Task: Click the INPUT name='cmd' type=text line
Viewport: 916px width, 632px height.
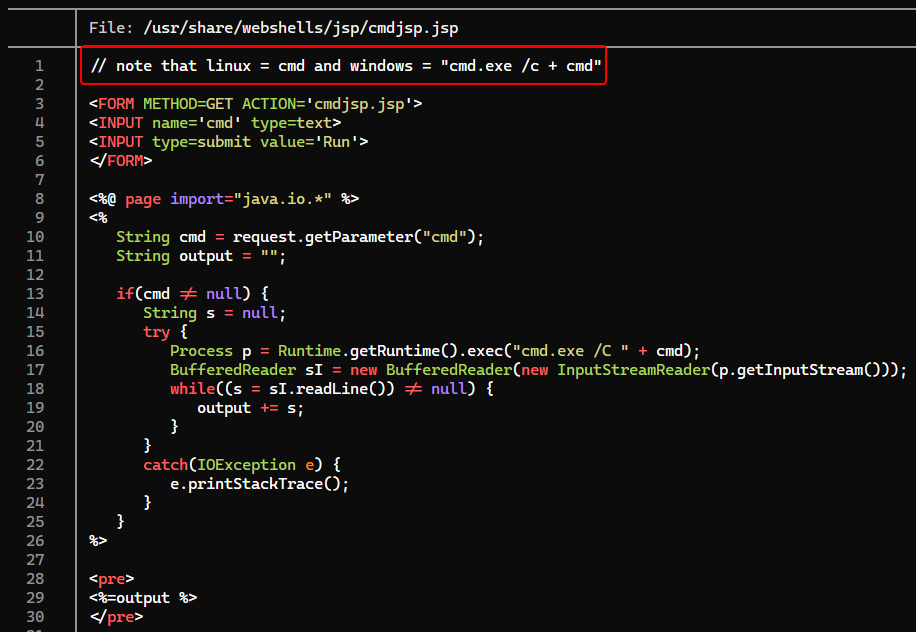Action: pos(215,123)
